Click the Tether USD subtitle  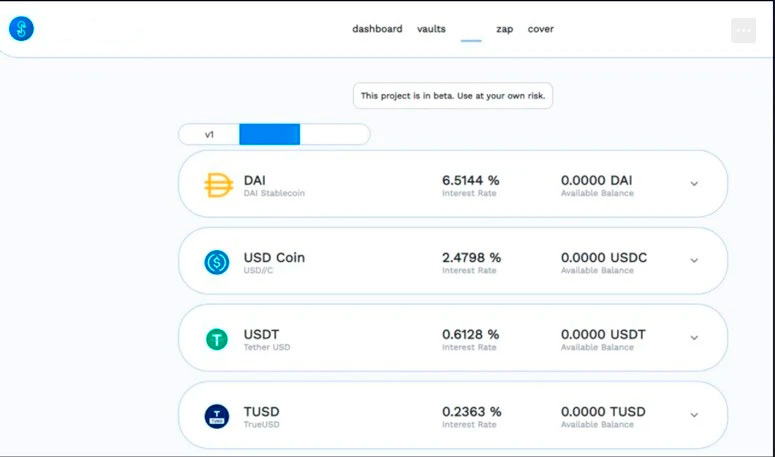pos(267,347)
